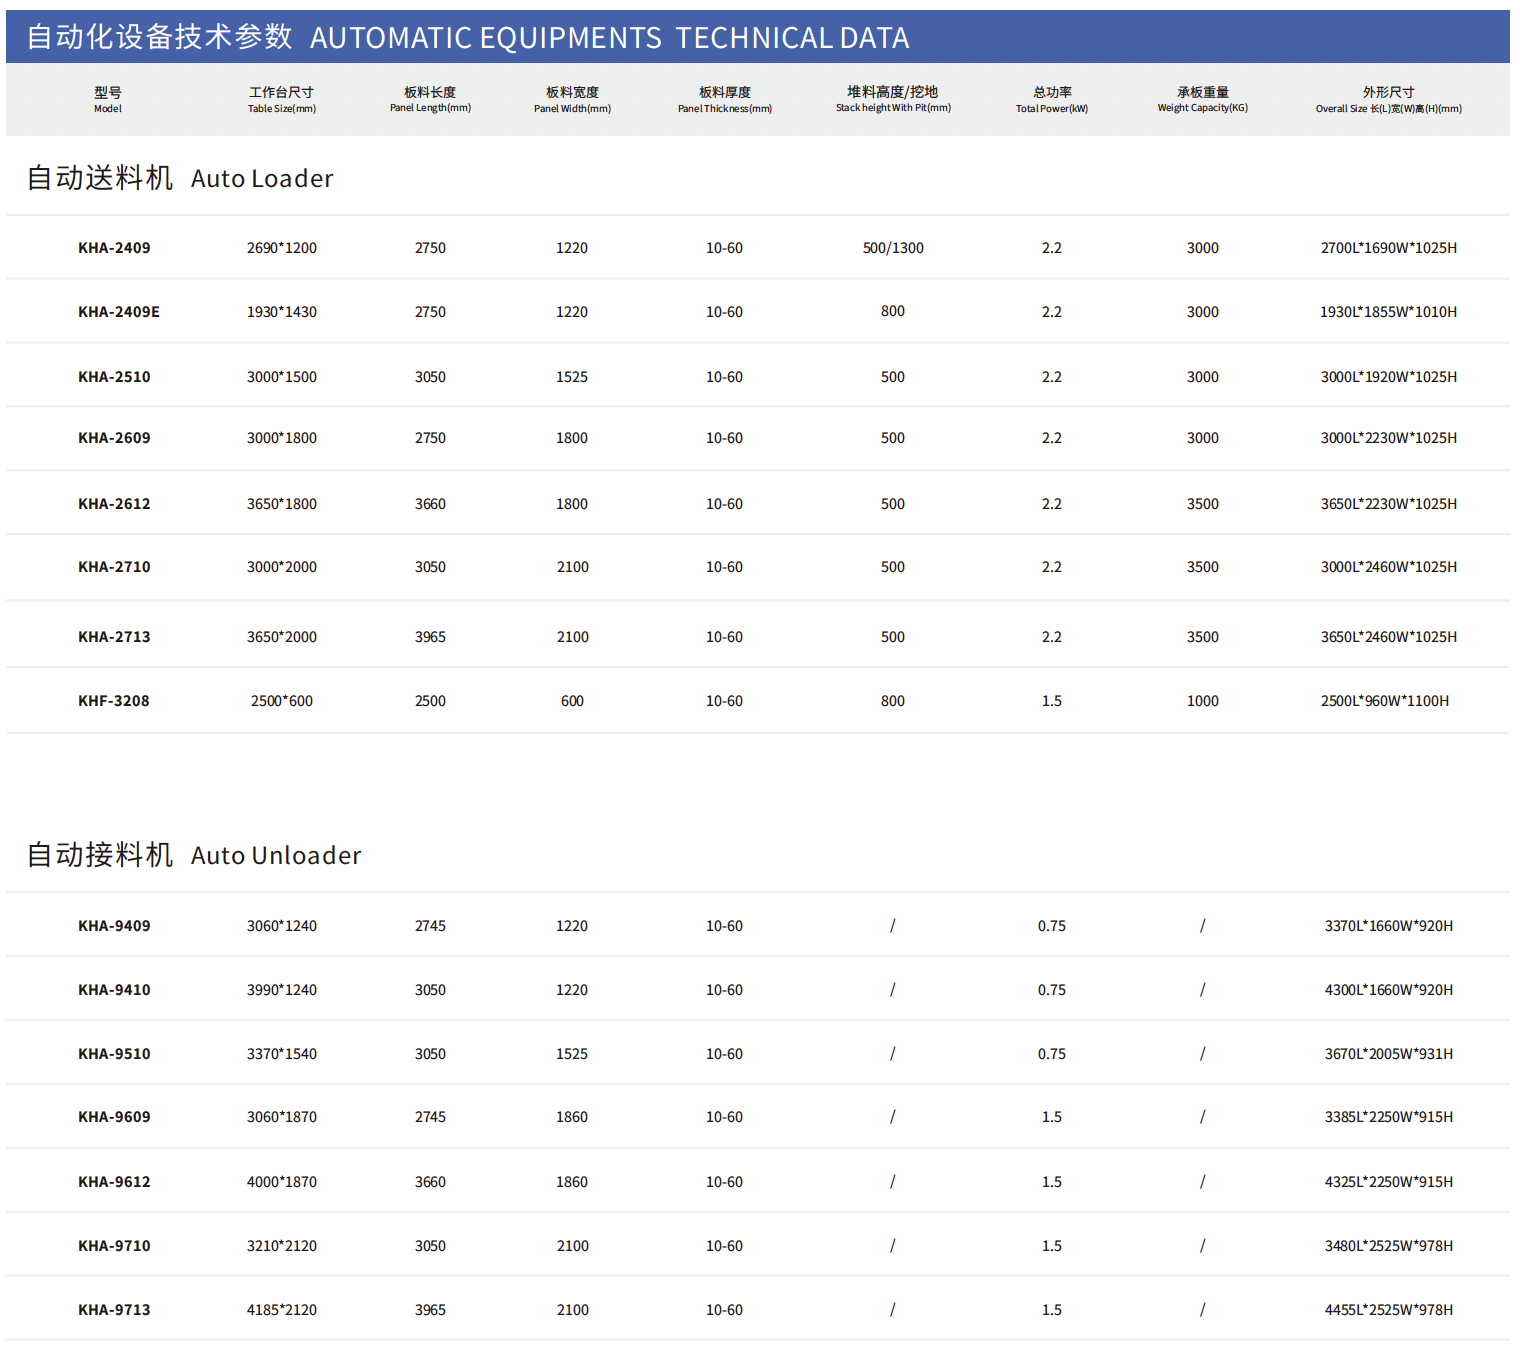Select model name KHA-2510
The image size is (1520, 1348).
(114, 377)
